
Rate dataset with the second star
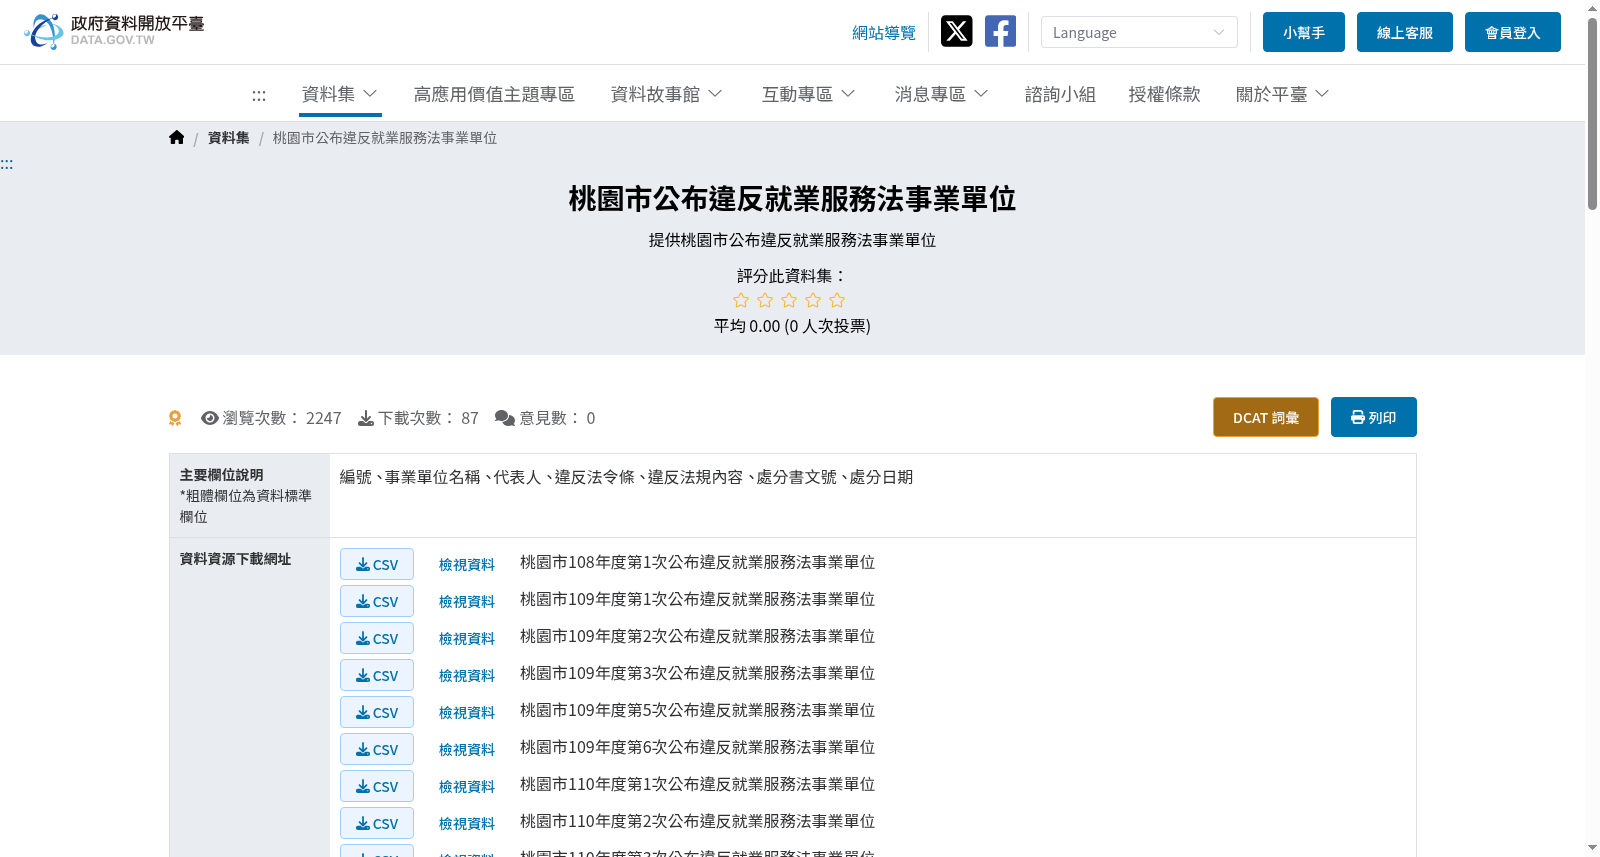[765, 300]
